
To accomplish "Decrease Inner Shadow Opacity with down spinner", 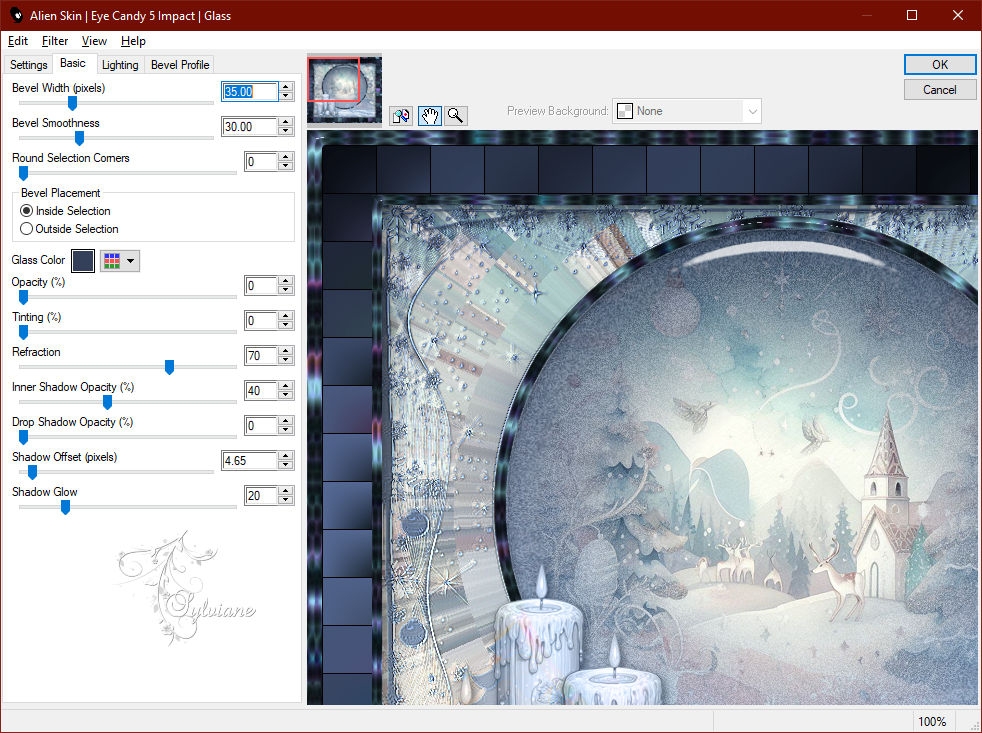I will 286,395.
